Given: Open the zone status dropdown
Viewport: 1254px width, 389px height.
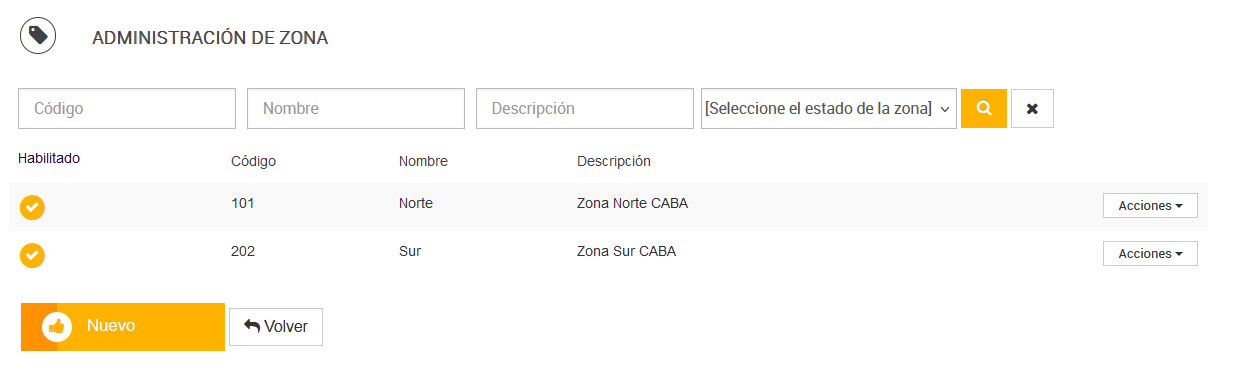Looking at the screenshot, I should (x=829, y=108).
